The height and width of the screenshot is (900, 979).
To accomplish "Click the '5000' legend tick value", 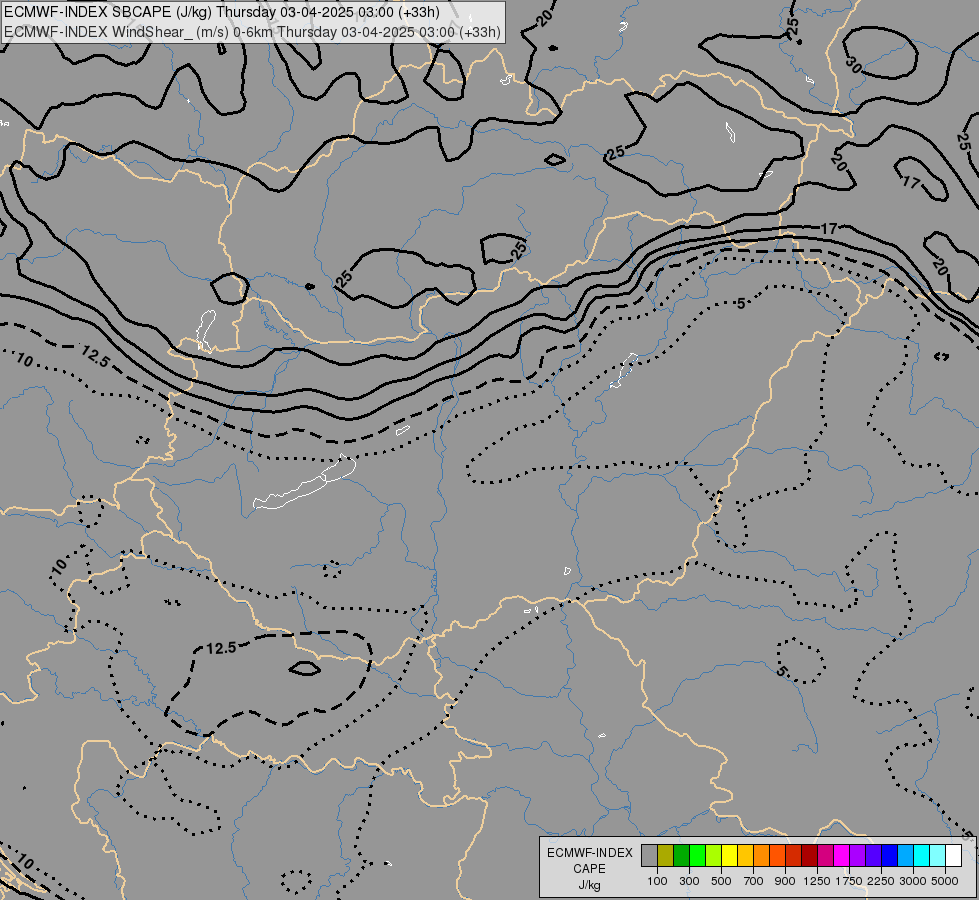I will coord(945,881).
